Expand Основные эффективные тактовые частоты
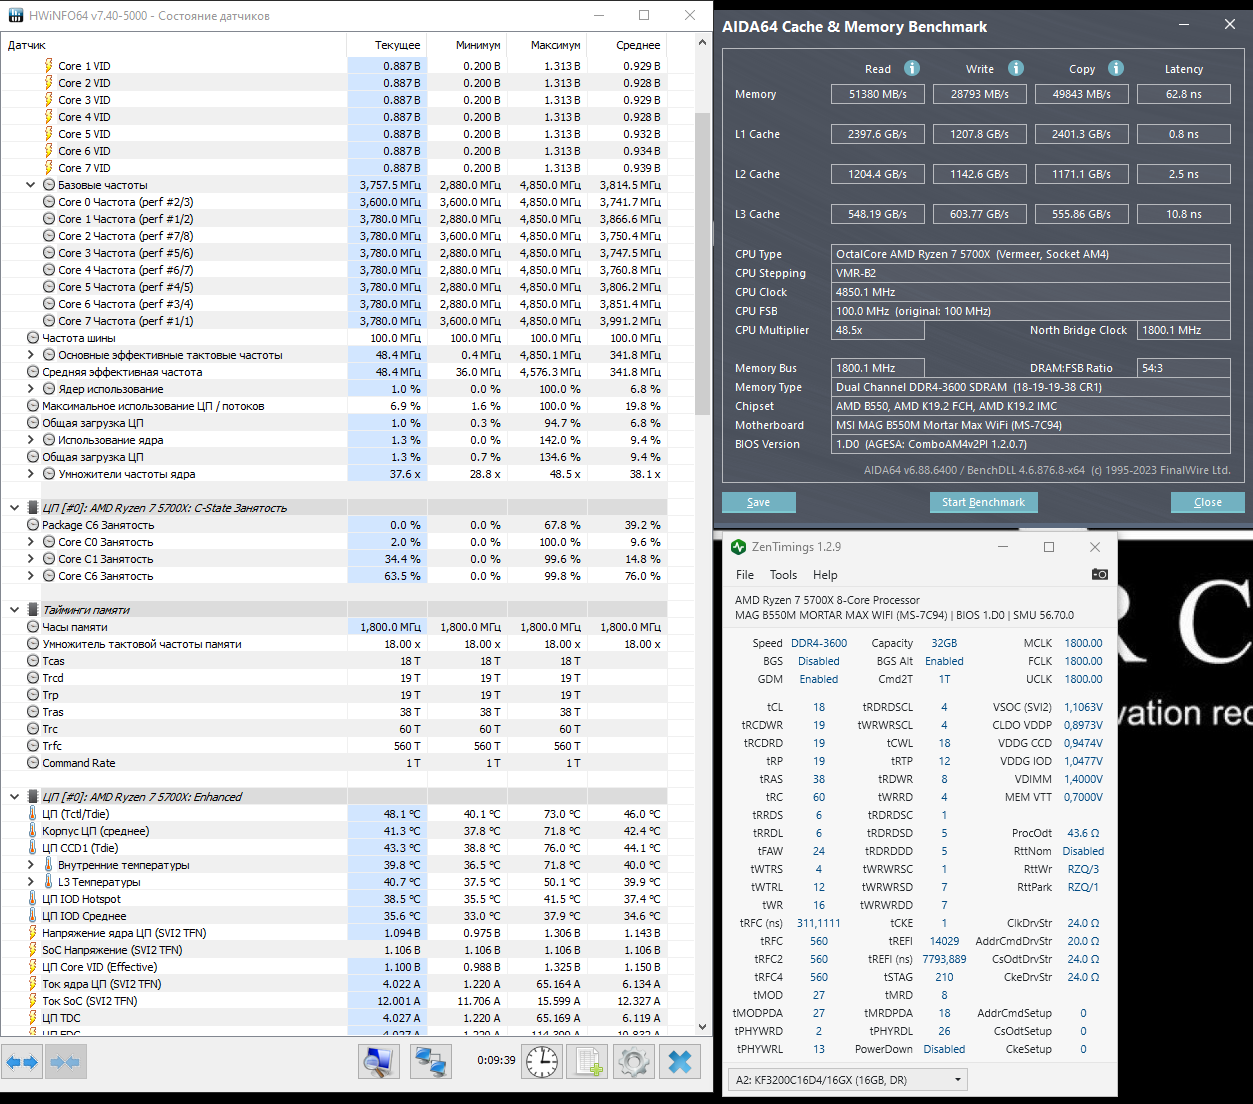This screenshot has width=1253, height=1104. pos(31,355)
